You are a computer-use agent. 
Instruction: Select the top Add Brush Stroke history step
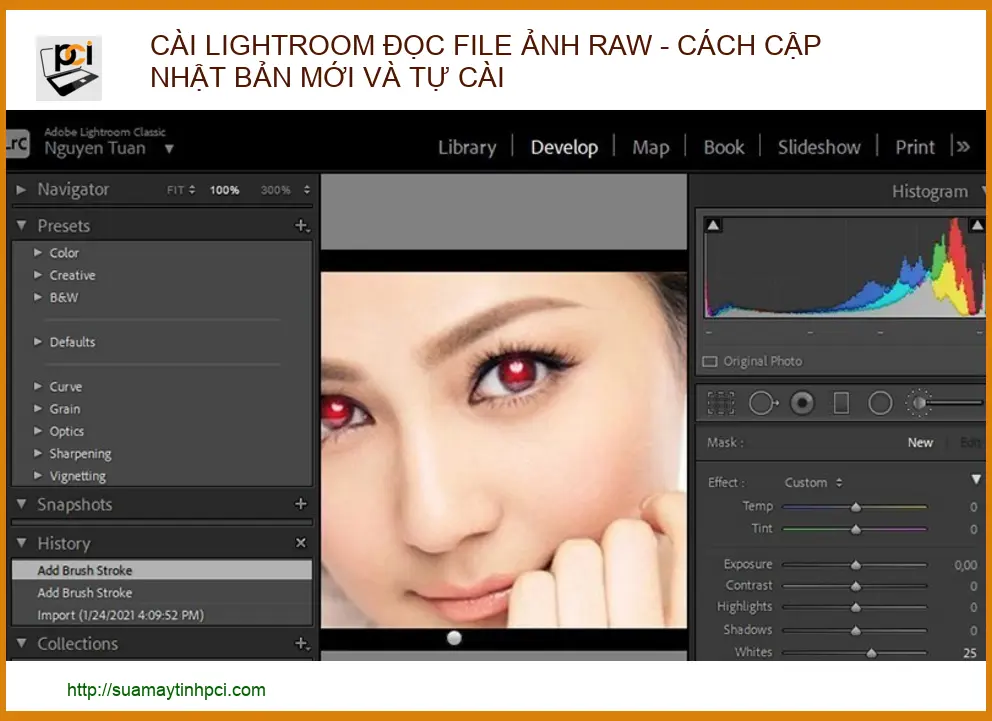tap(162, 570)
